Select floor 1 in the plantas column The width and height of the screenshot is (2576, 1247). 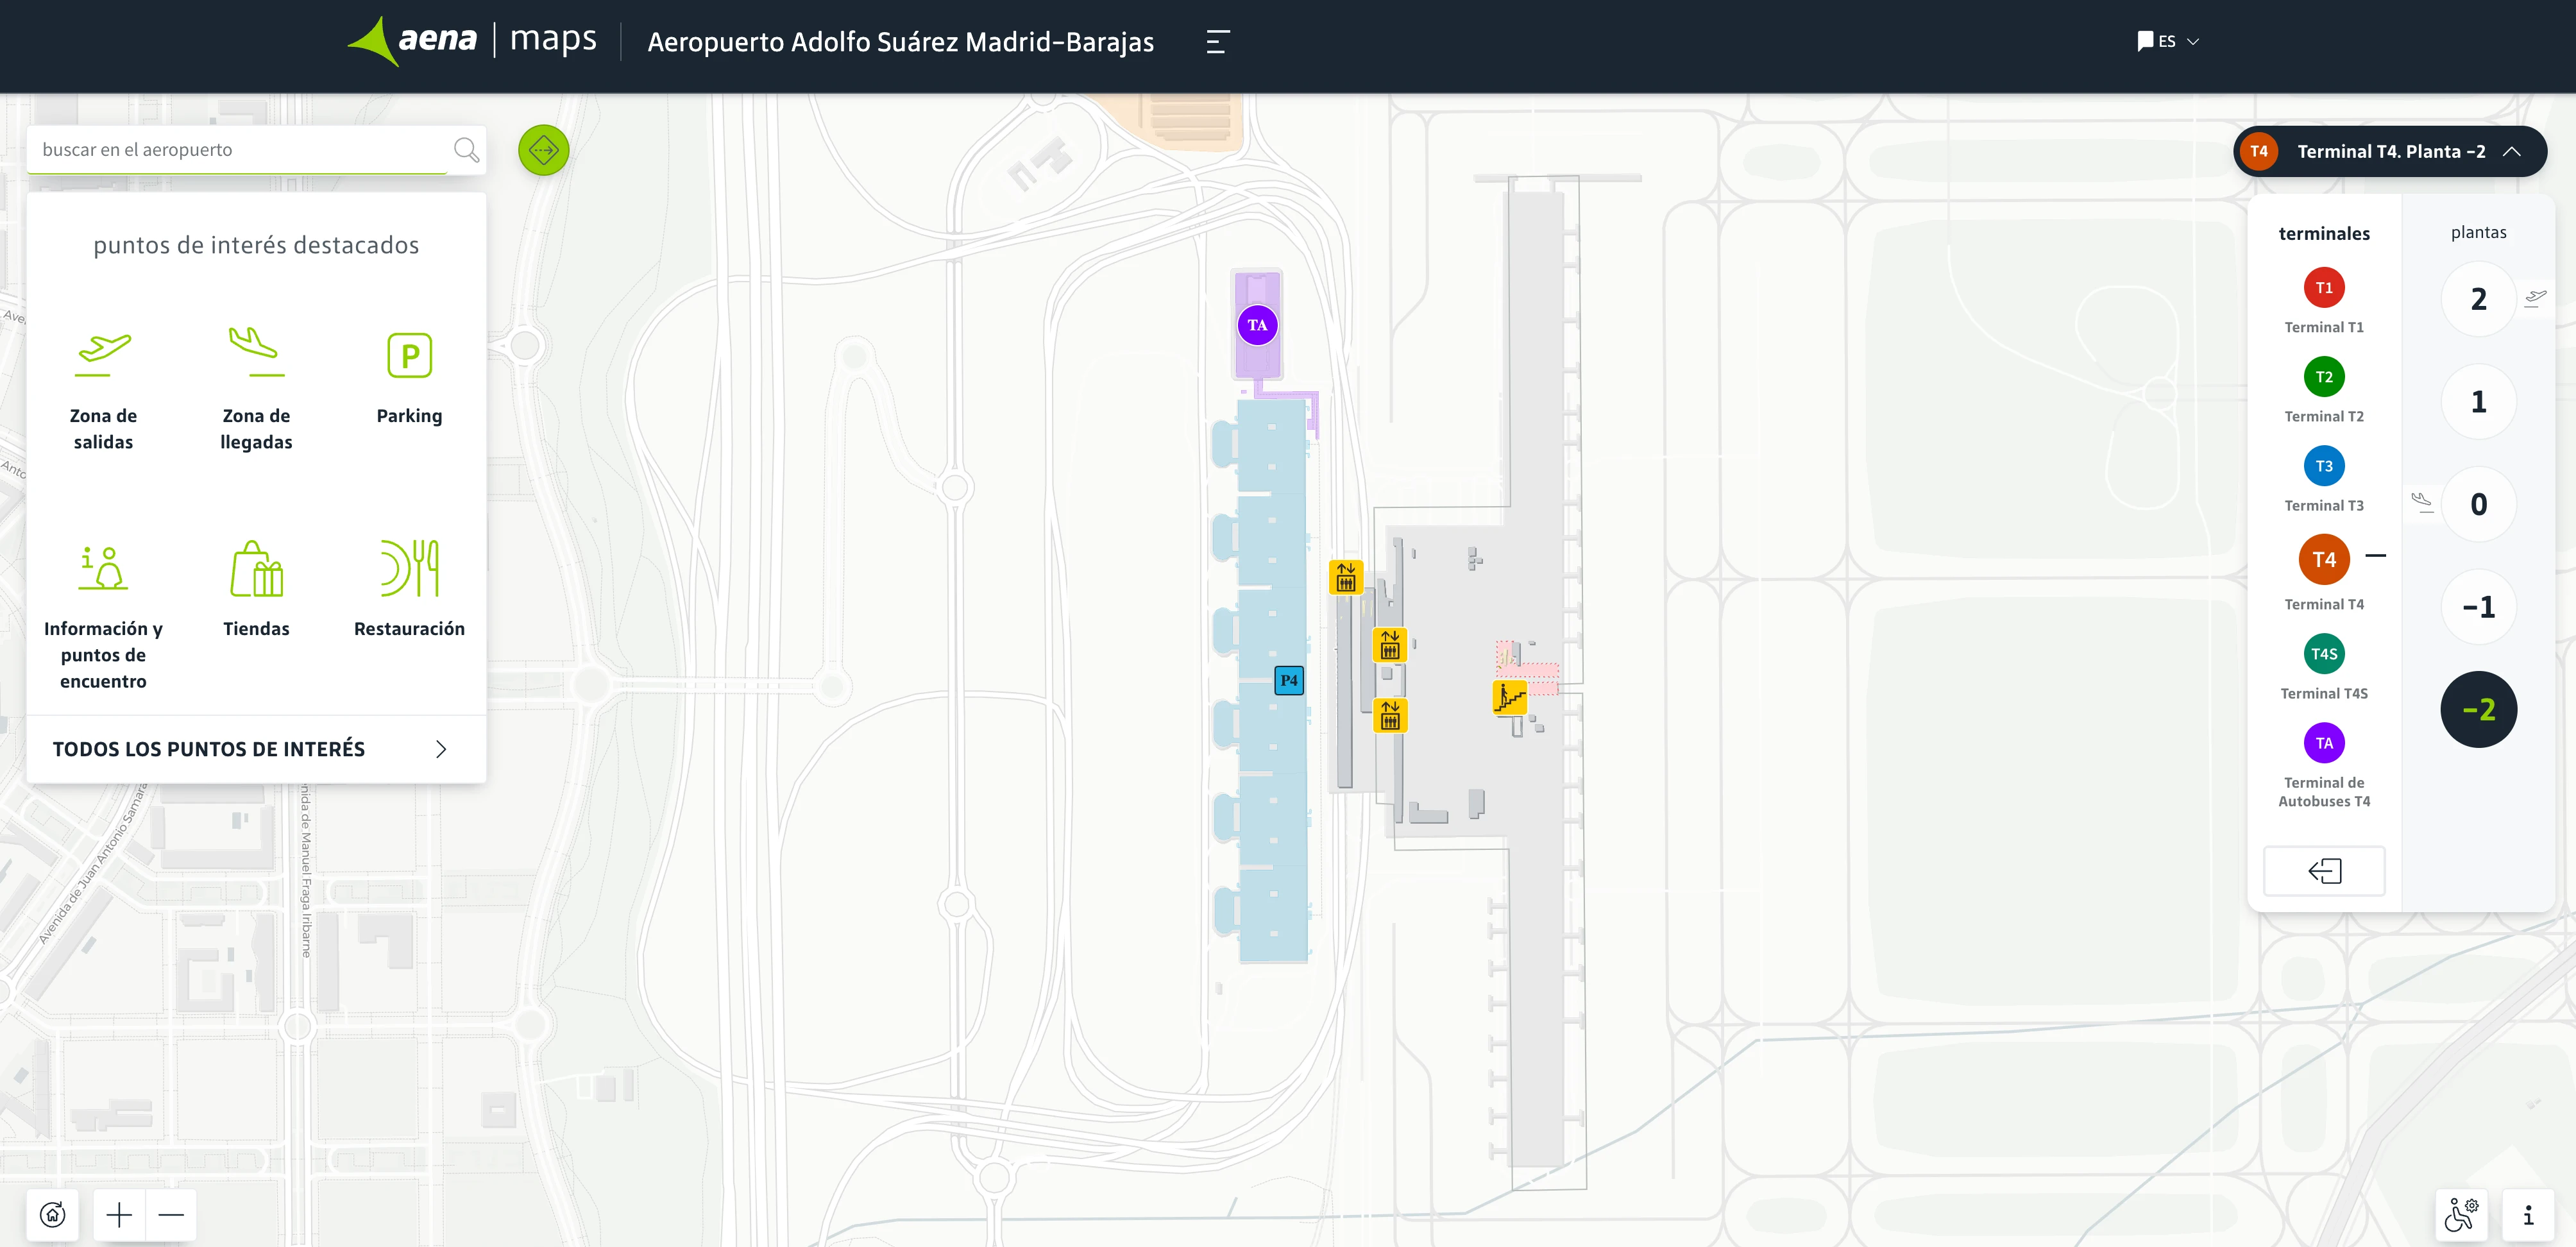point(2479,401)
